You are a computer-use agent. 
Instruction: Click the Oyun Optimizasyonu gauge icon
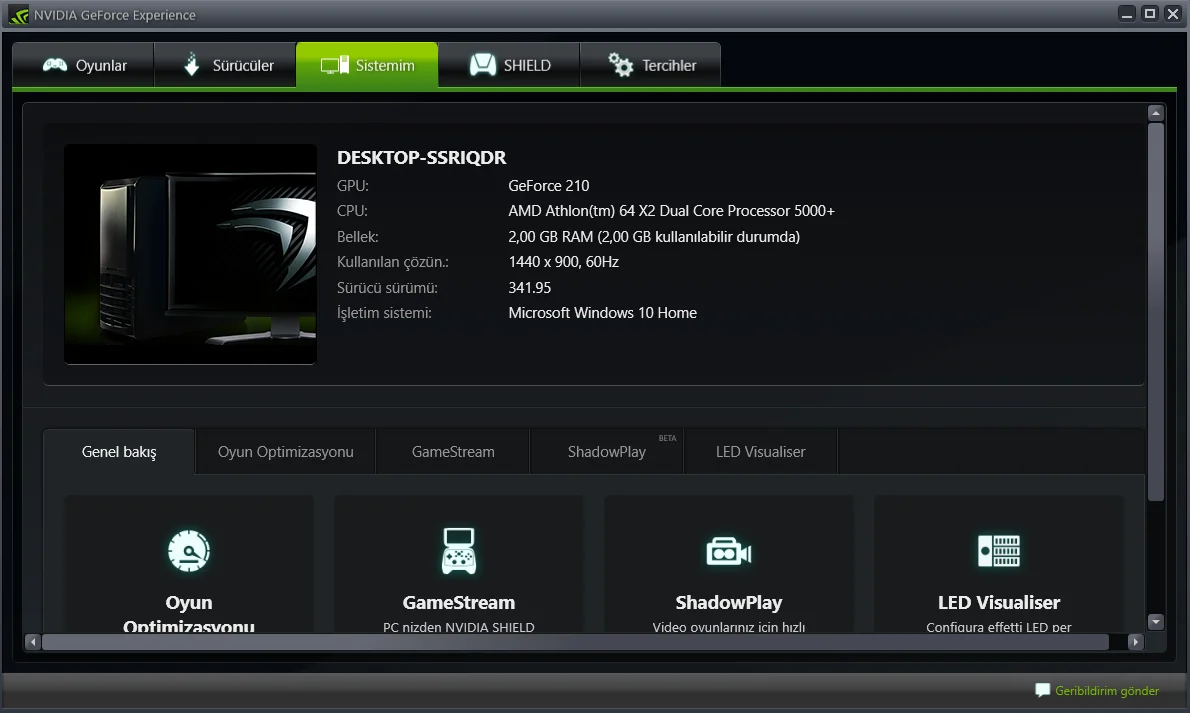point(189,551)
